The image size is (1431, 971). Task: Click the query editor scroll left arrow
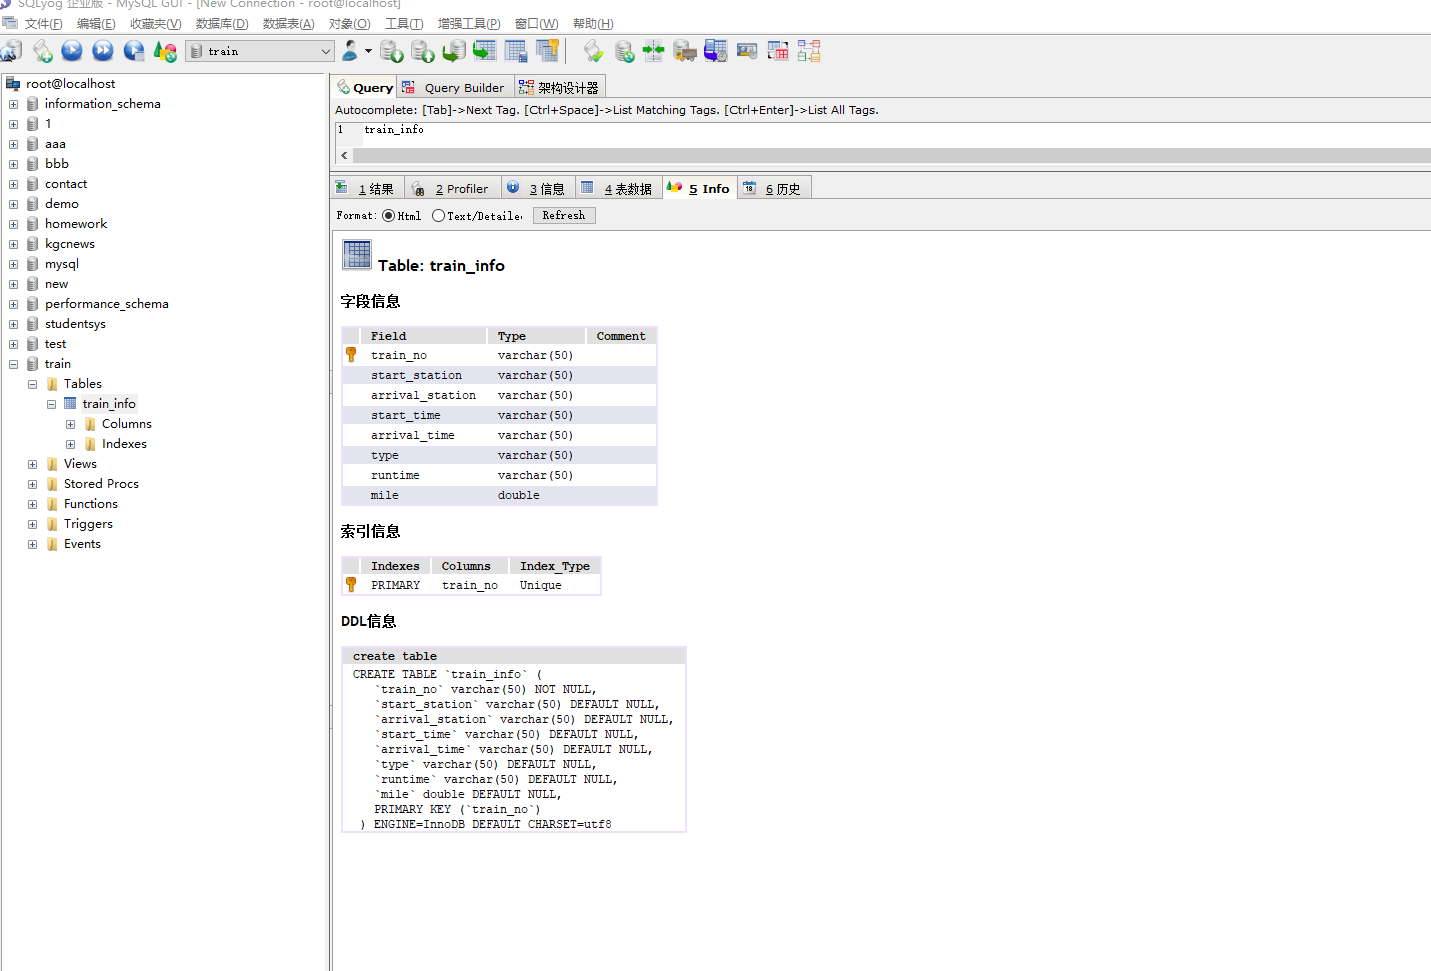click(x=344, y=156)
